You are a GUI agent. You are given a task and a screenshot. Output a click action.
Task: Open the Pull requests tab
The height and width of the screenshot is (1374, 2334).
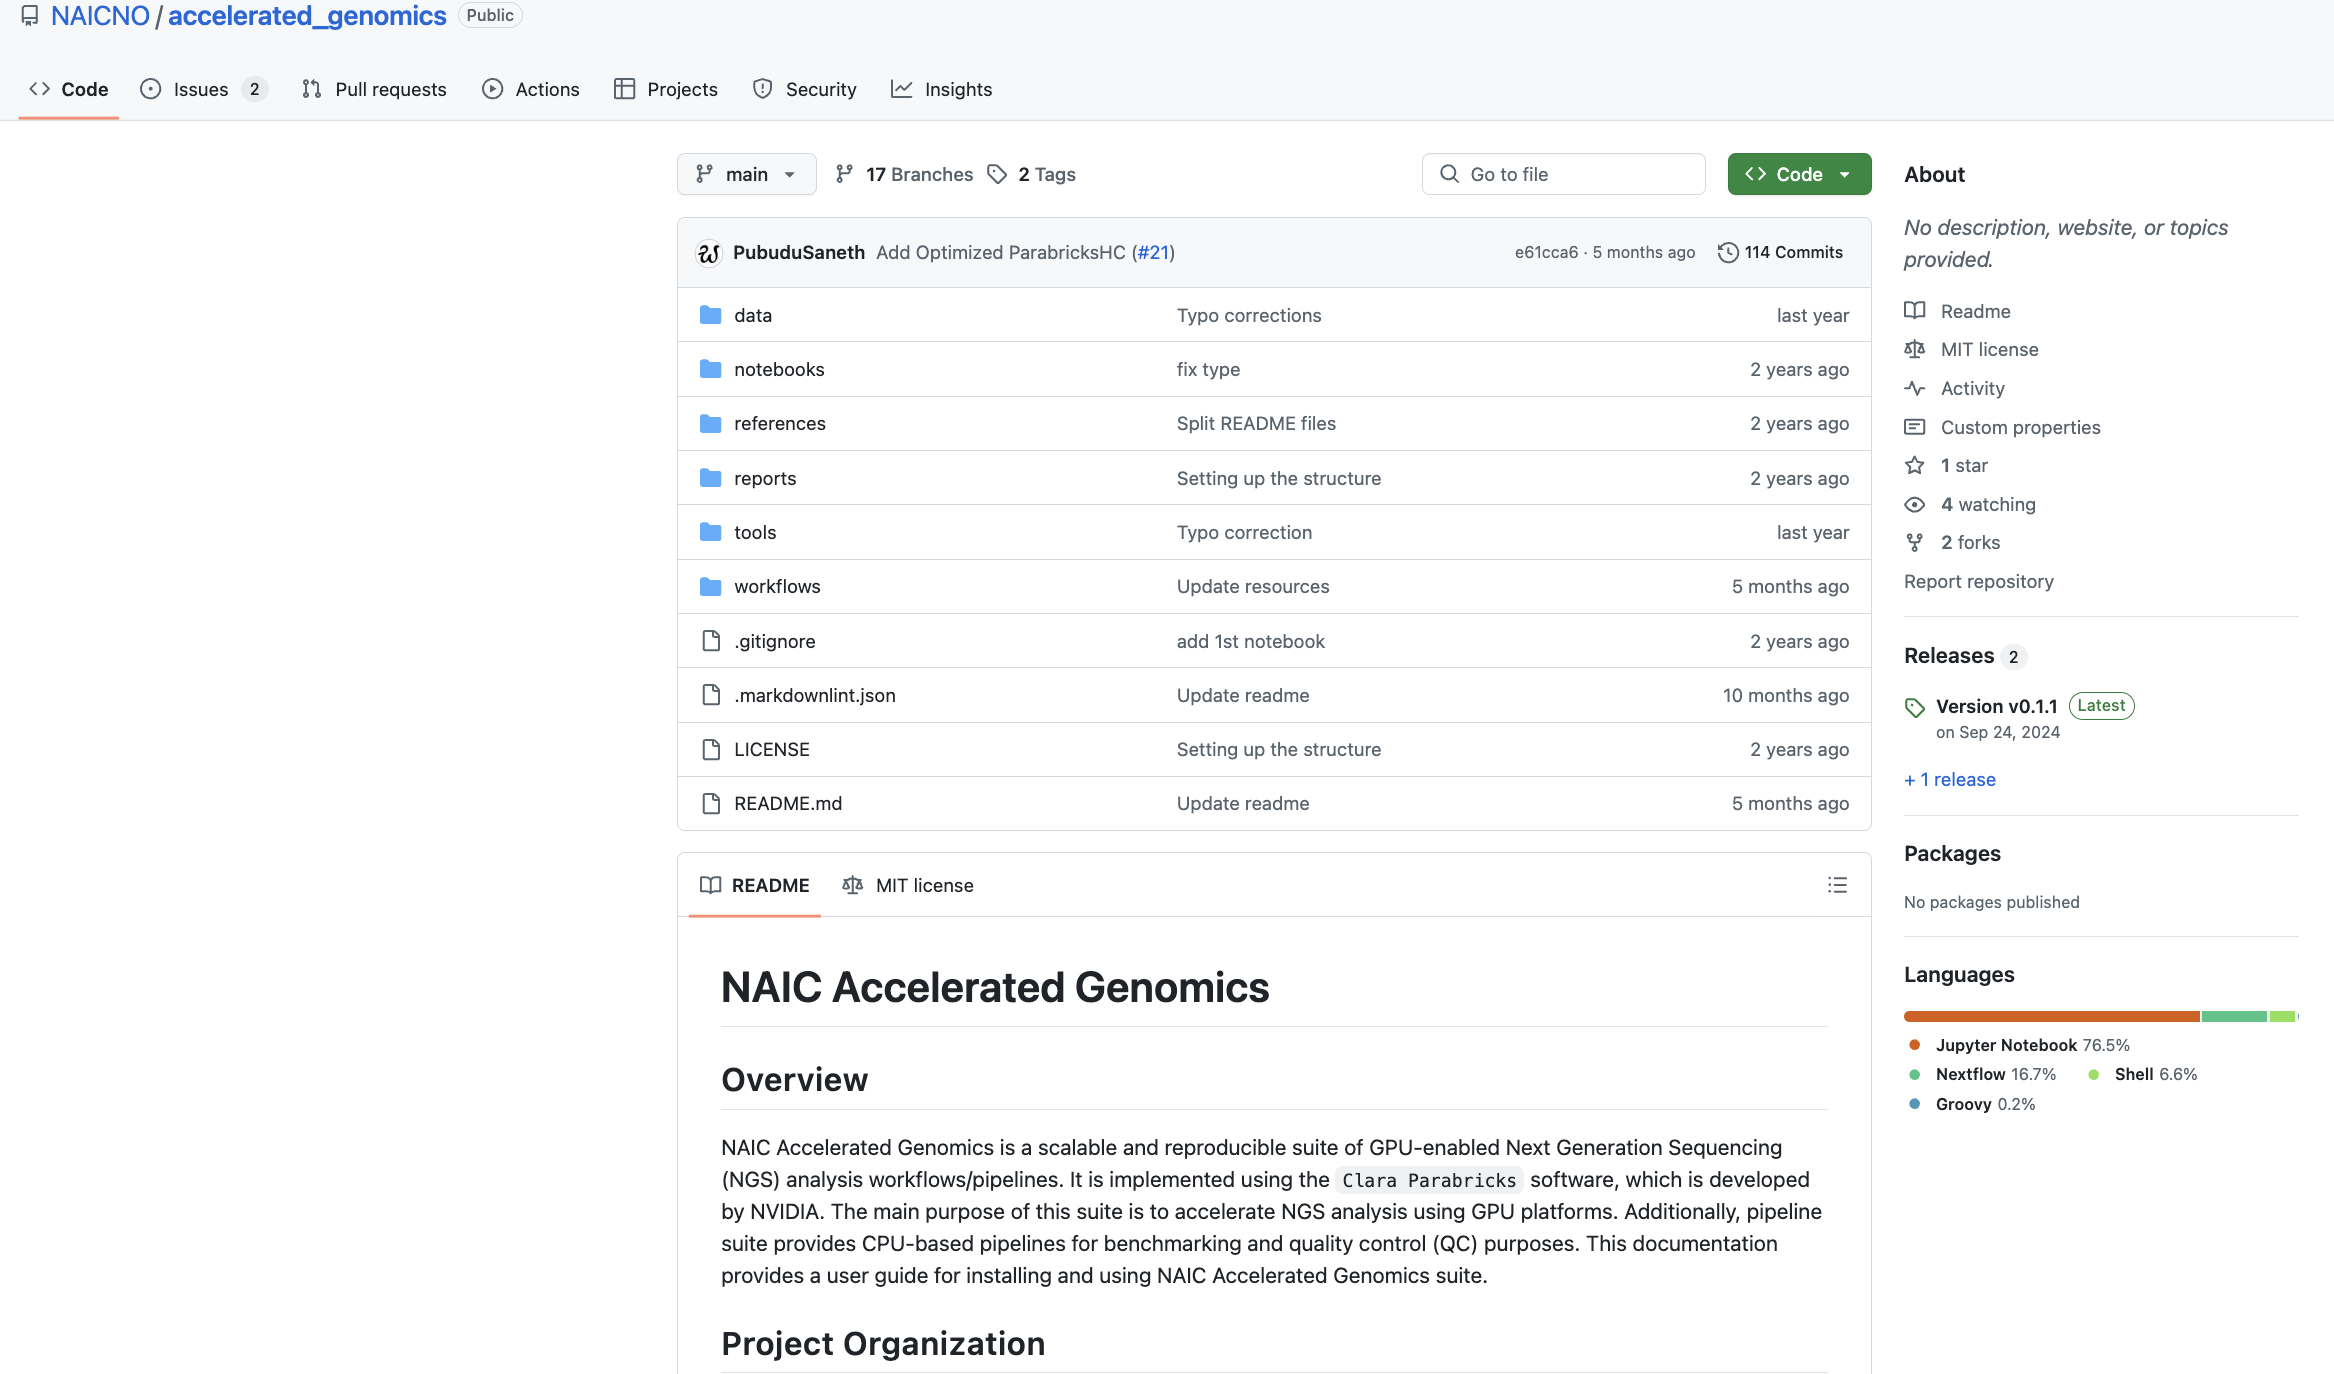pyautogui.click(x=374, y=89)
